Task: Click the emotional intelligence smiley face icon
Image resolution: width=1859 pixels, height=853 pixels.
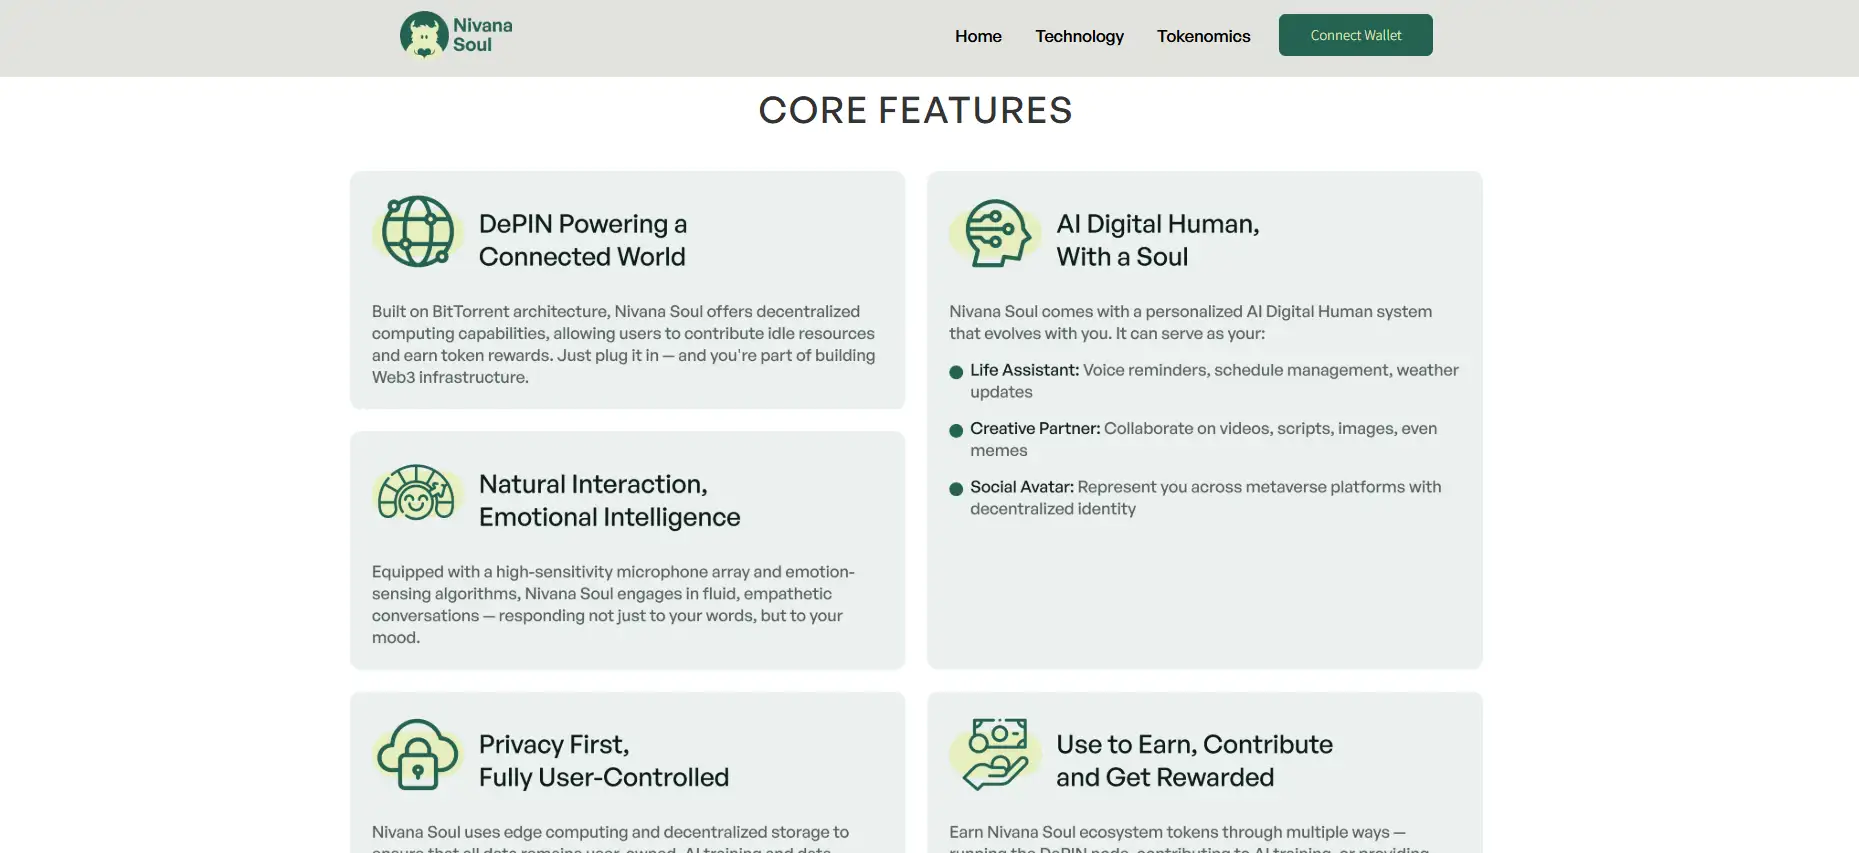Action: pyautogui.click(x=416, y=493)
